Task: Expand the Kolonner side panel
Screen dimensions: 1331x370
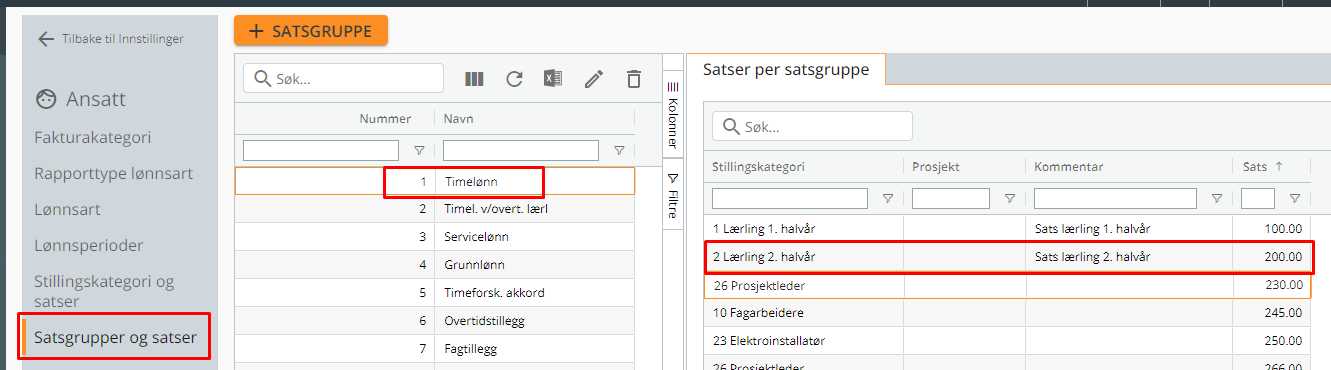Action: click(x=673, y=115)
